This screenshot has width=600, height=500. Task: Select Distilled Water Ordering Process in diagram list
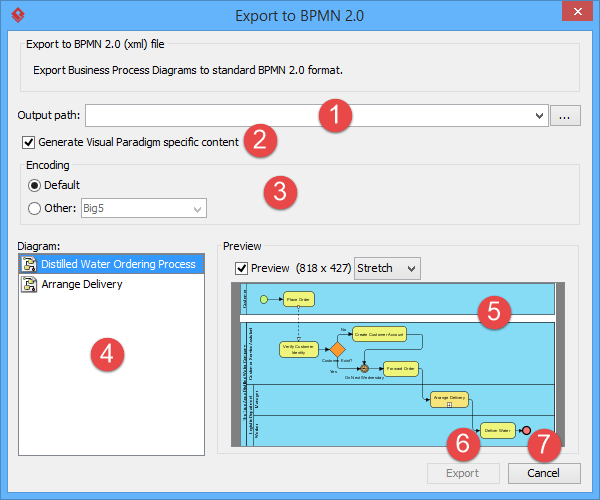pos(111,264)
